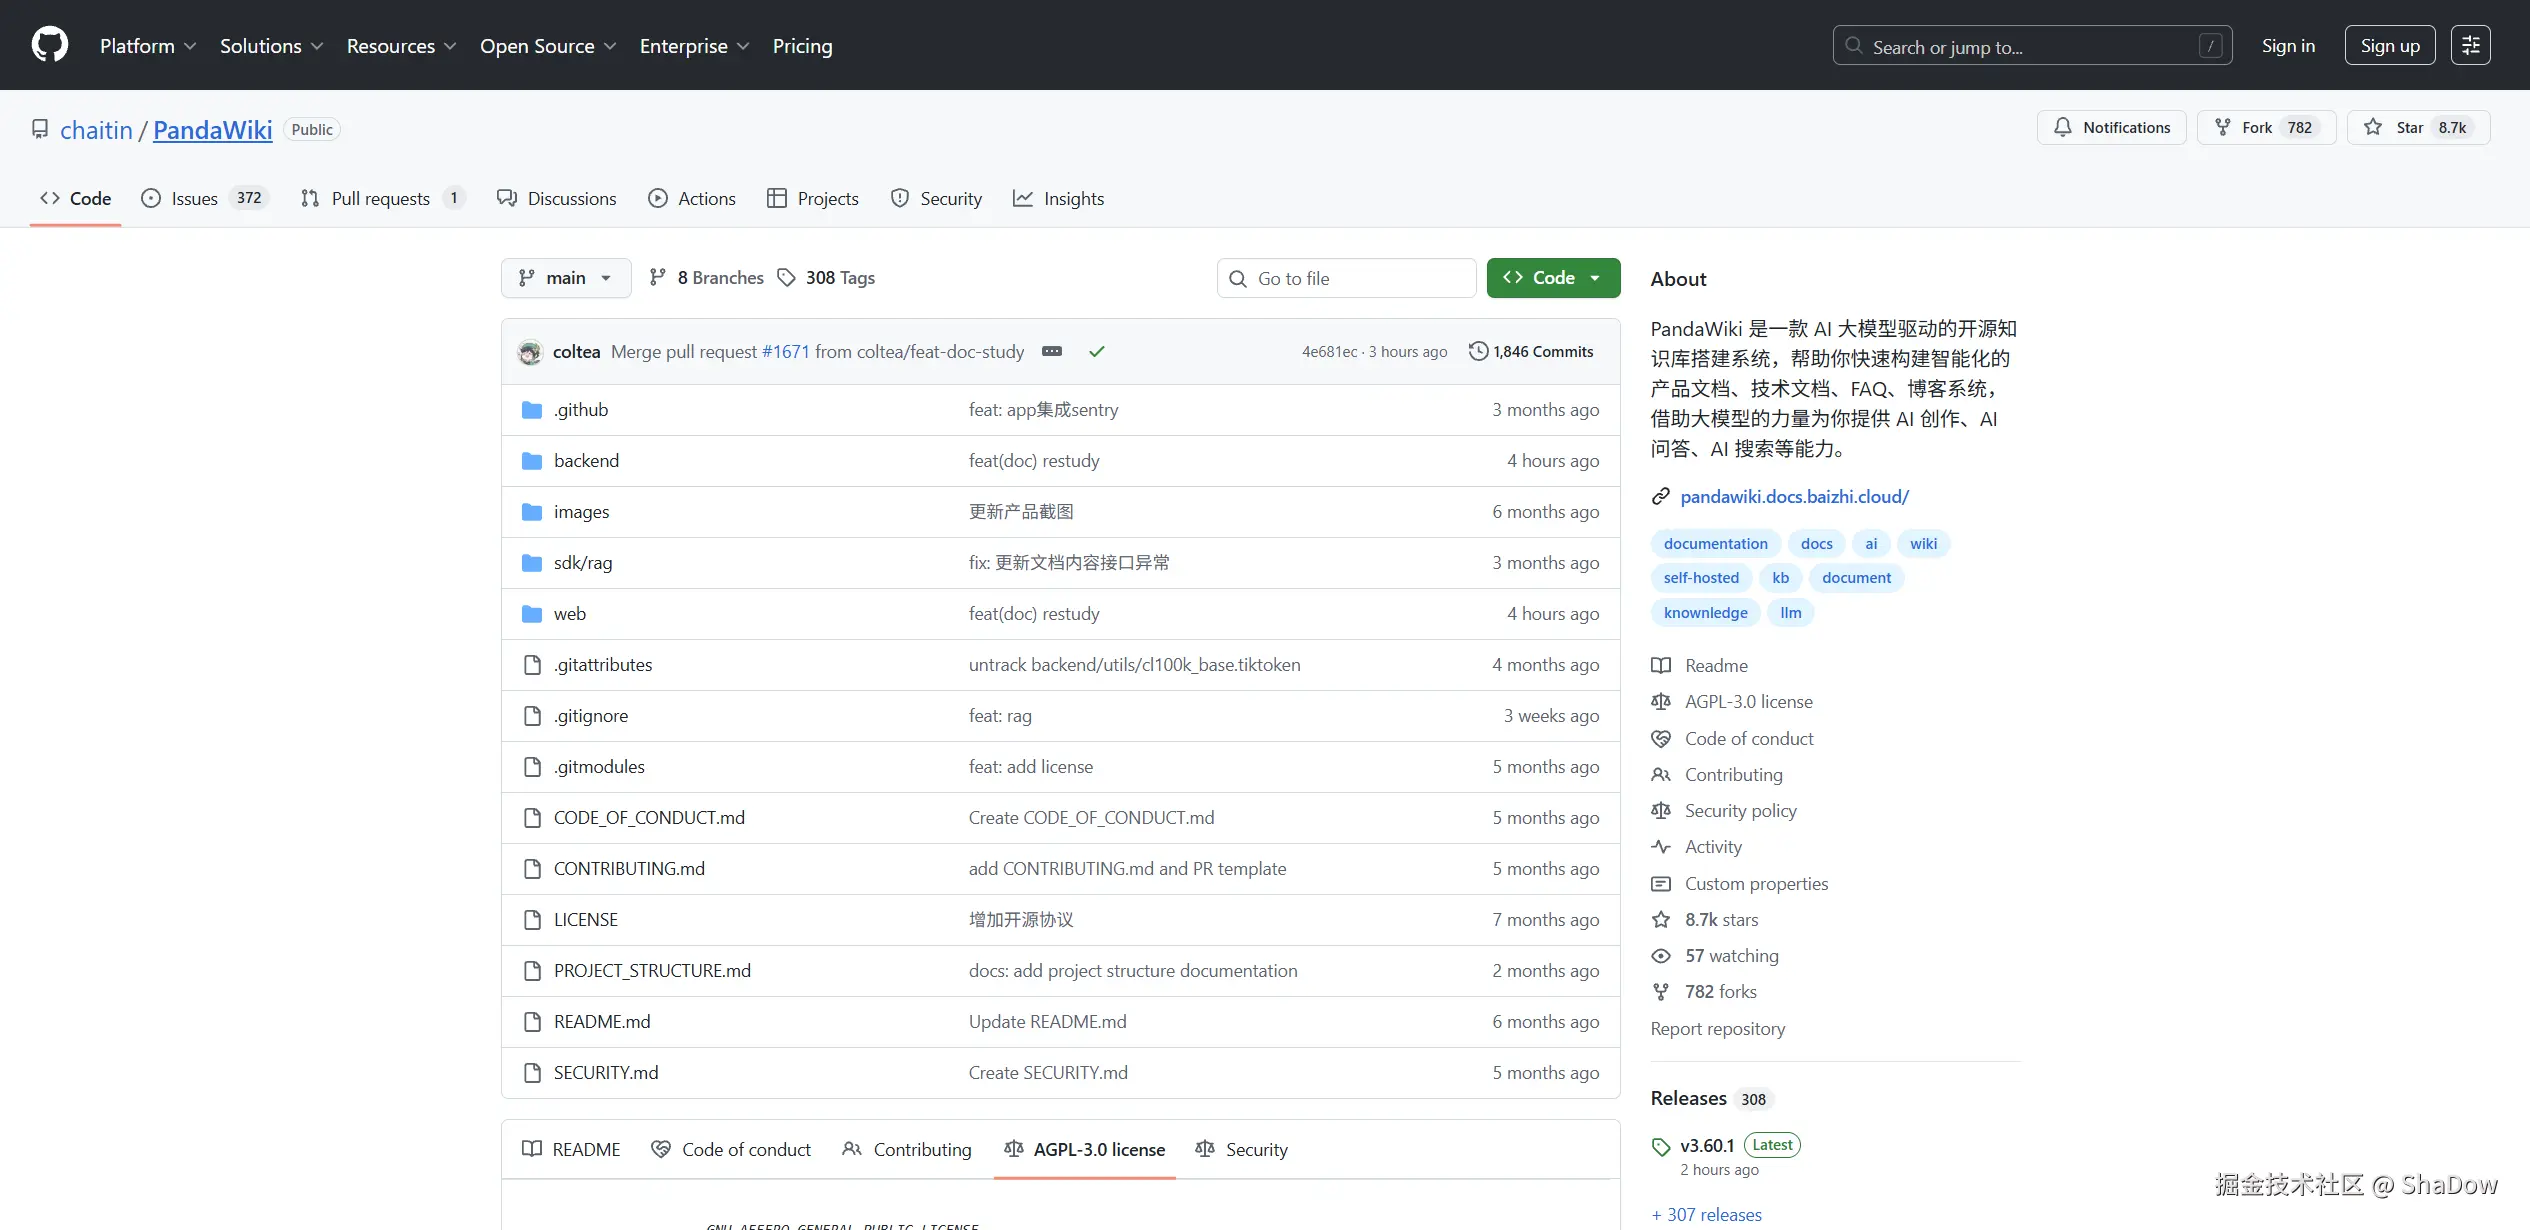This screenshot has width=2530, height=1230.
Task: Click the green commit status checkmark
Action: click(1097, 351)
